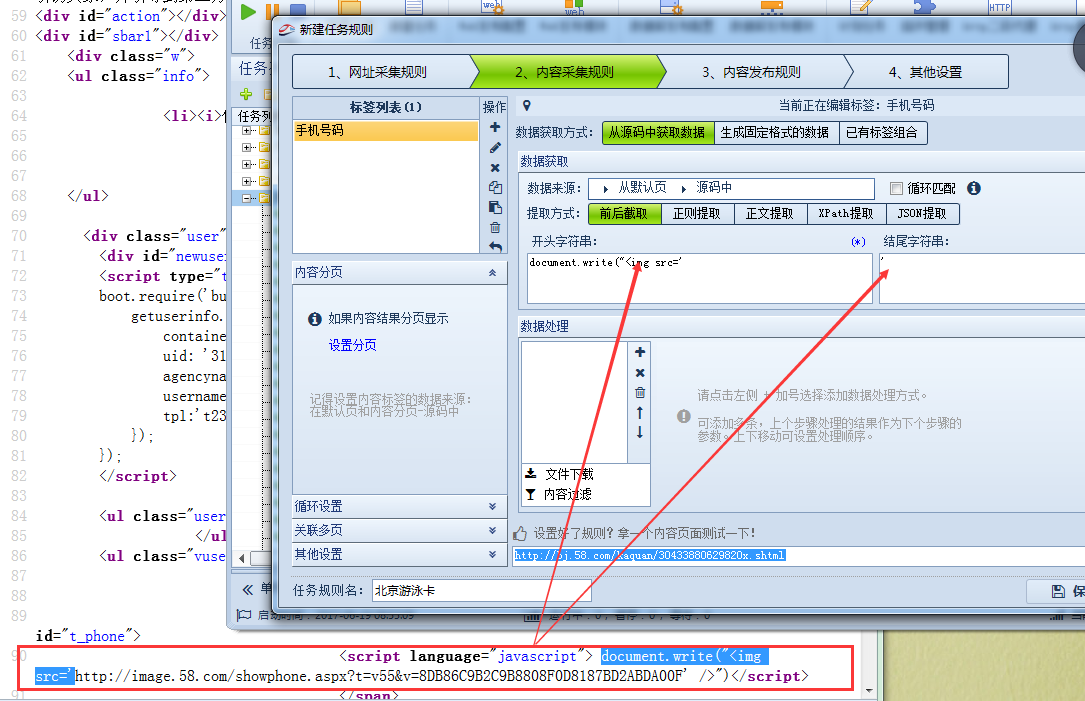This screenshot has width=1085, height=701.
Task: Select the 已有标签组合 mode
Action: [x=882, y=133]
